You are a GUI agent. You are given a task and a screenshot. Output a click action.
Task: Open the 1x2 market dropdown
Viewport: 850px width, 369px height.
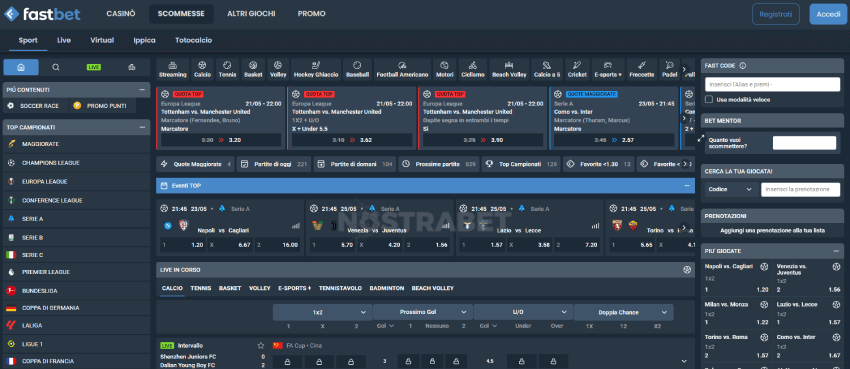pyautogui.click(x=322, y=312)
